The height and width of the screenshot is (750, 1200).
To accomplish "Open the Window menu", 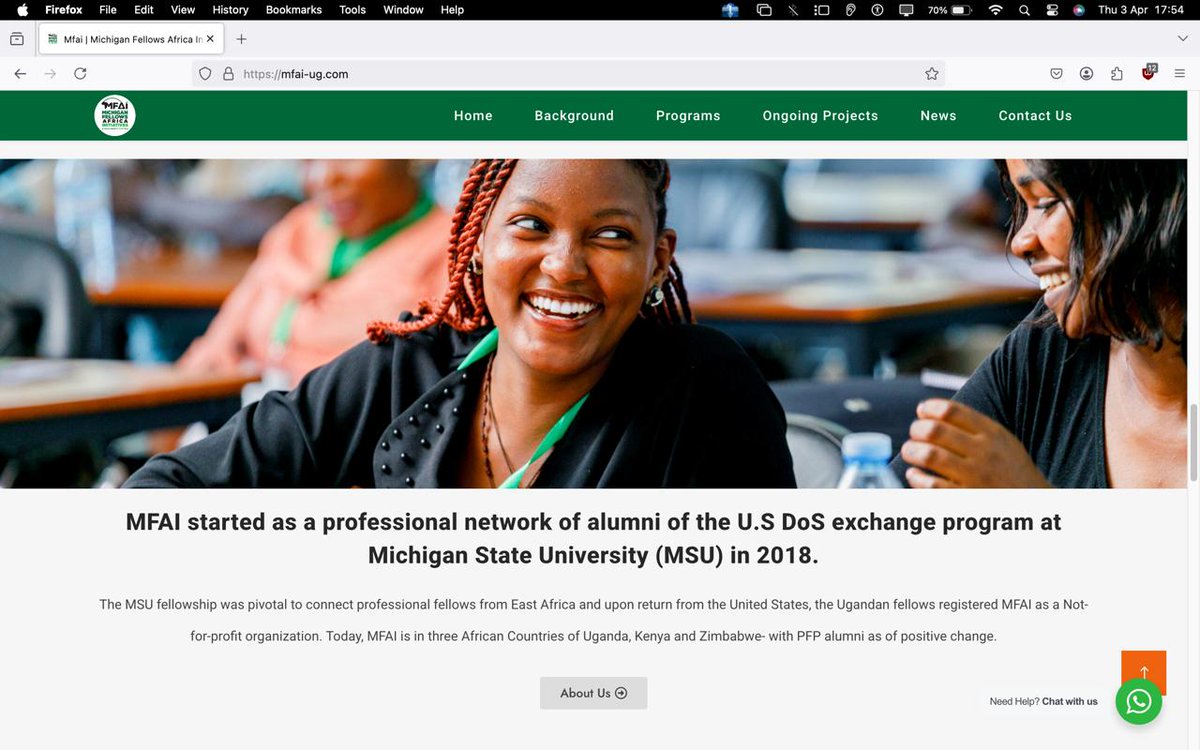I will point(404,10).
